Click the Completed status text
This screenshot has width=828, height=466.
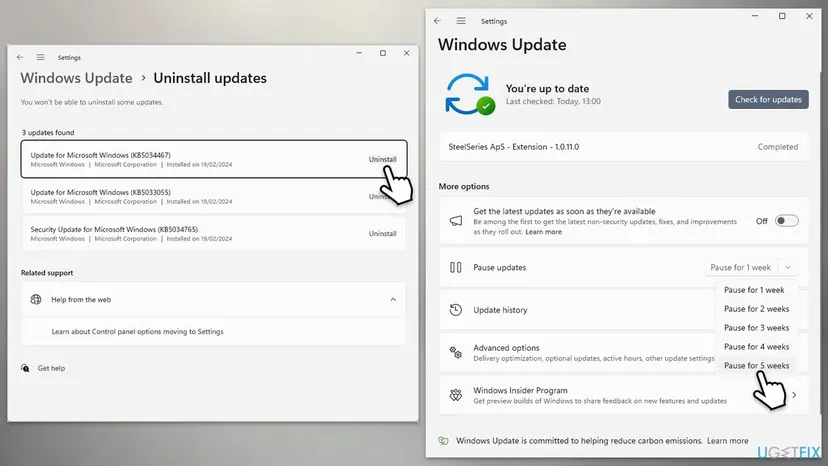(777, 147)
